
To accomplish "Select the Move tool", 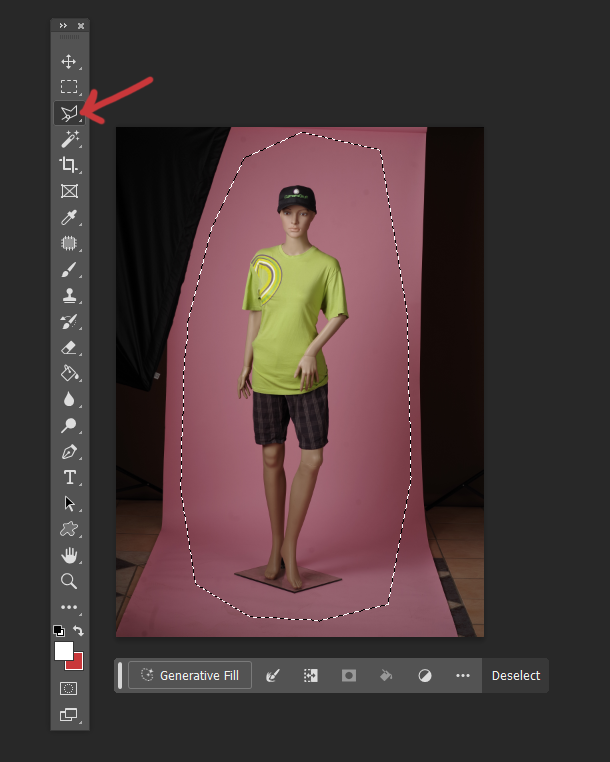I will [x=69, y=62].
